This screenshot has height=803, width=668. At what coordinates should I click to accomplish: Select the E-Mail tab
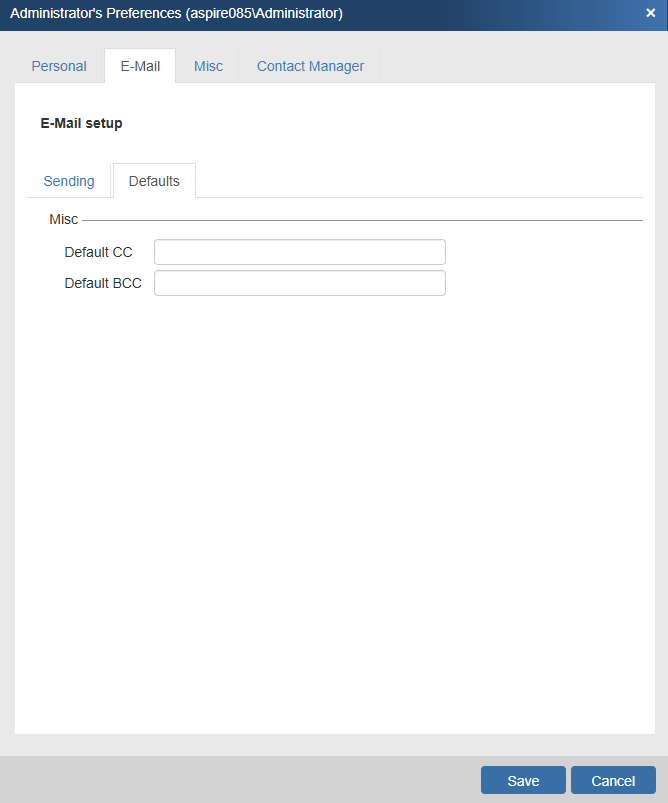tap(140, 66)
